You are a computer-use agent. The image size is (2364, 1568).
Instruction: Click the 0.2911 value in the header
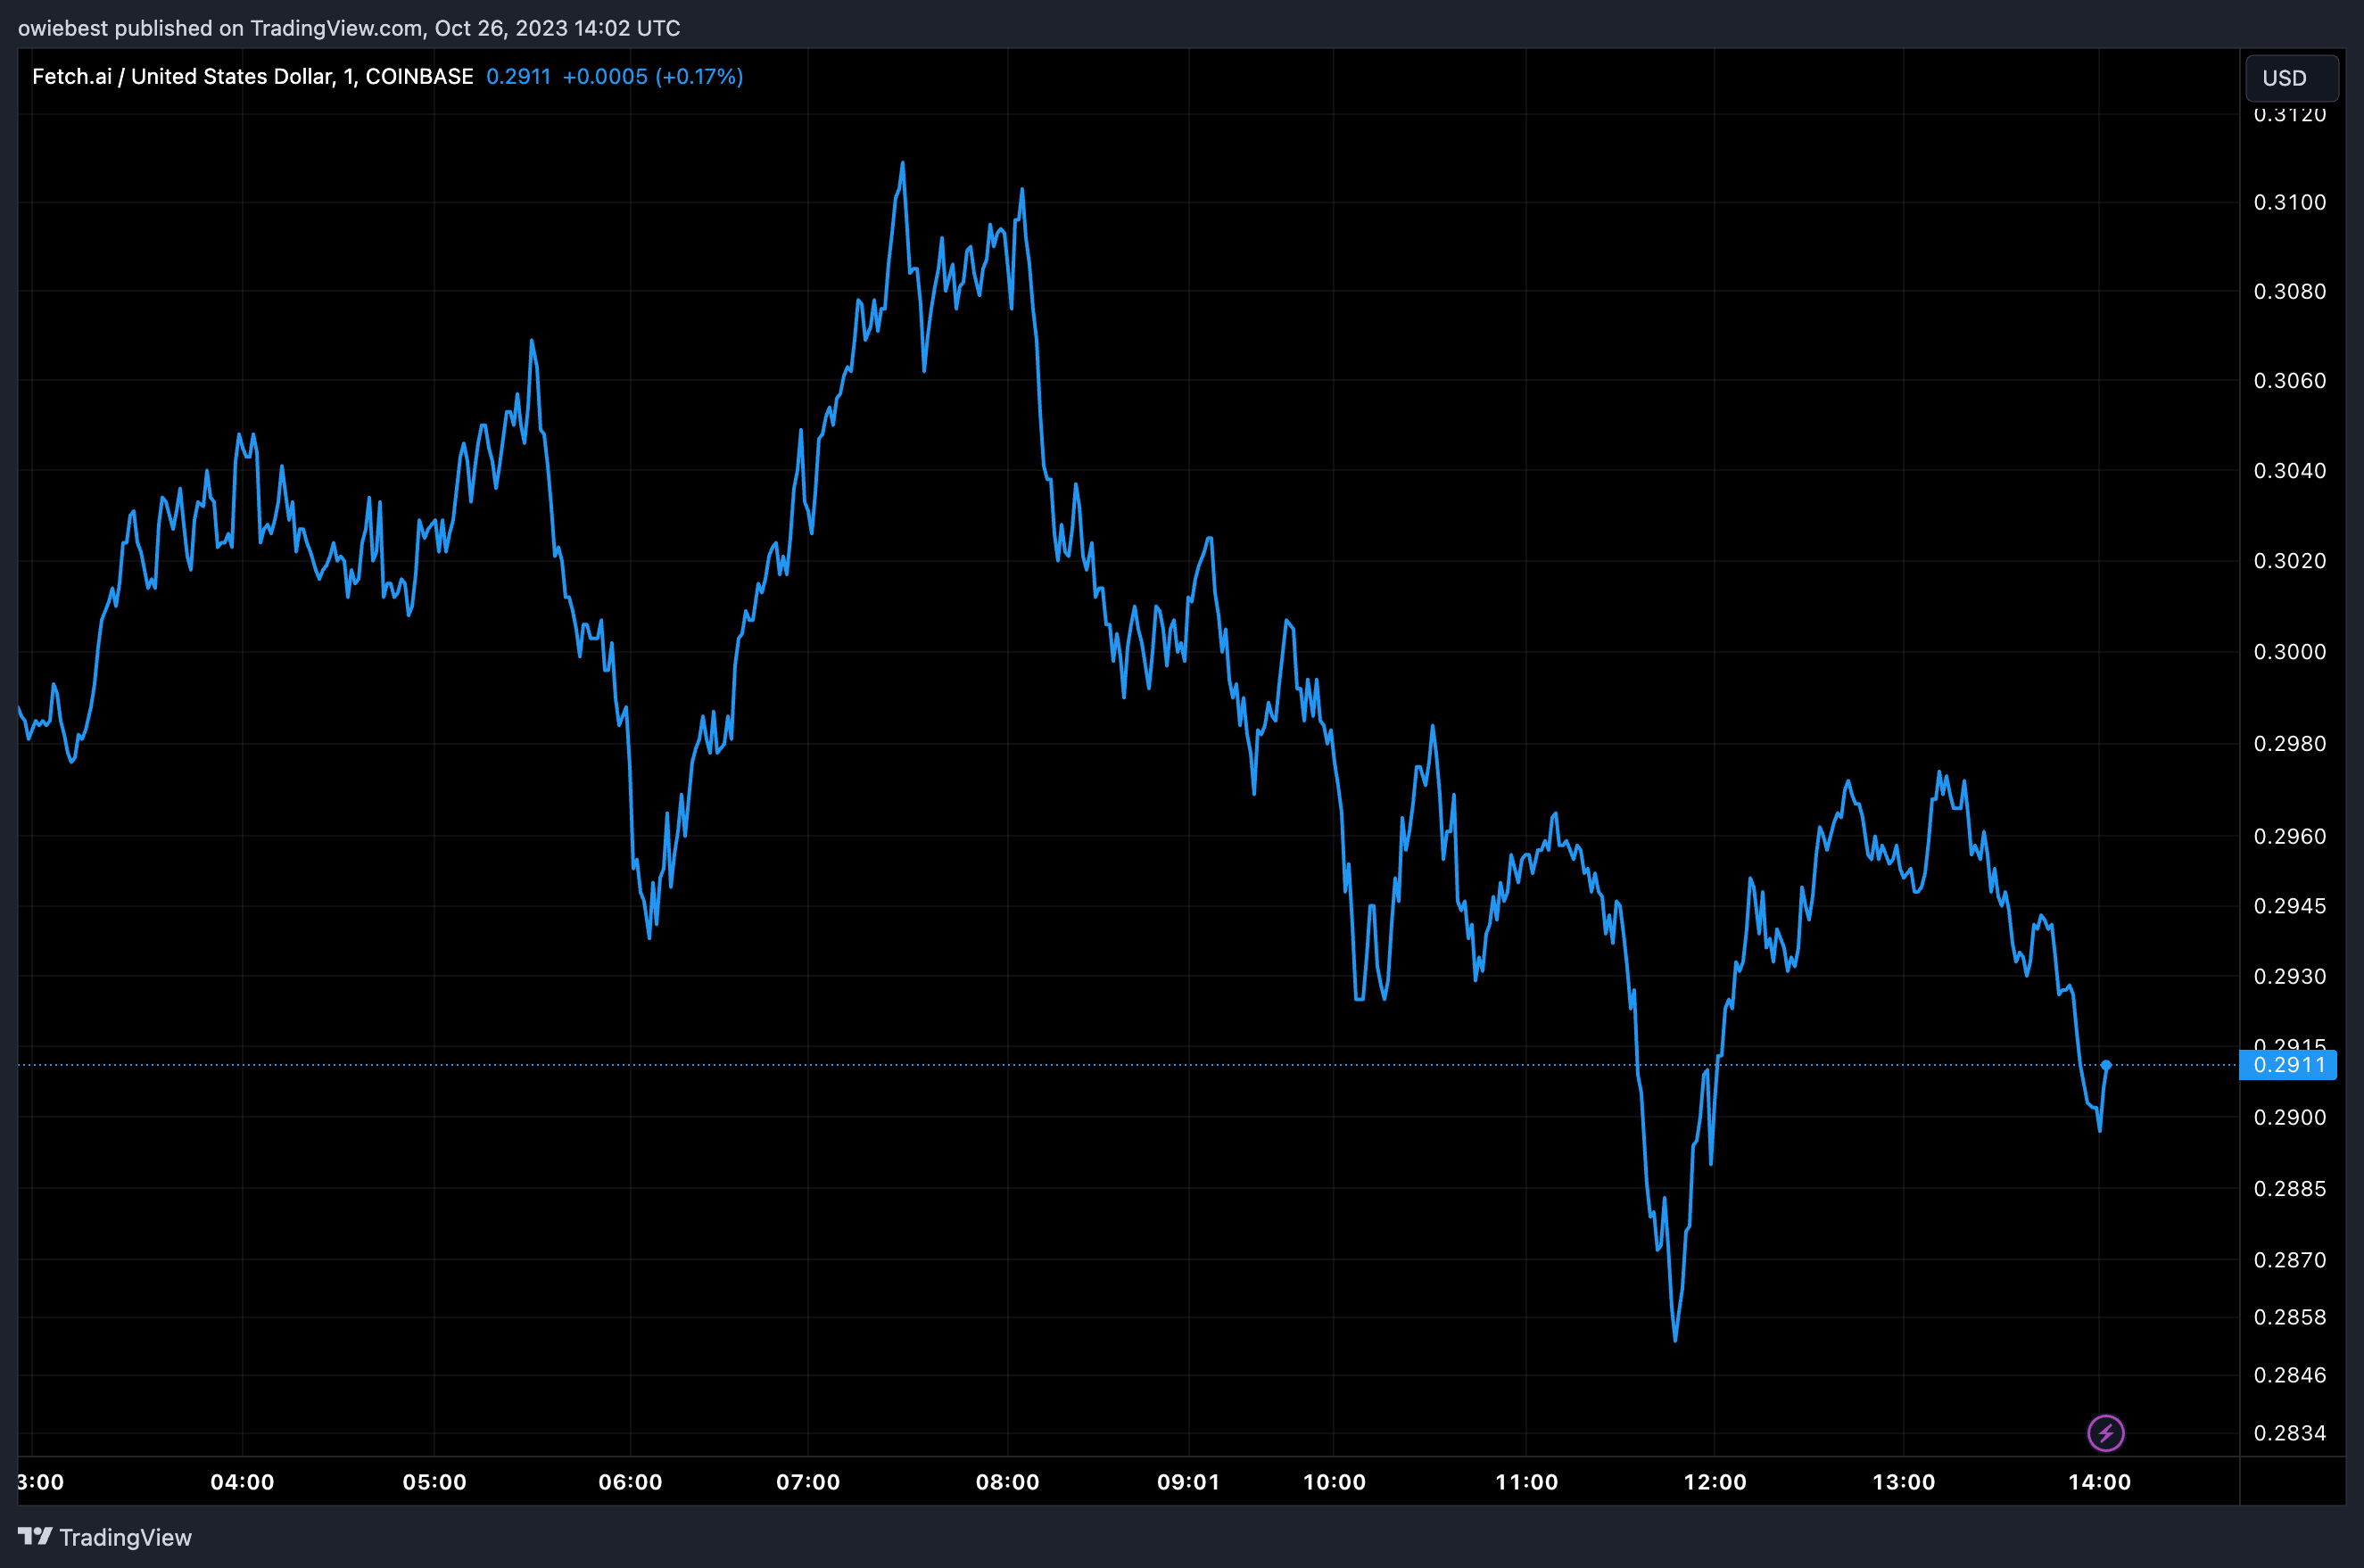point(518,77)
